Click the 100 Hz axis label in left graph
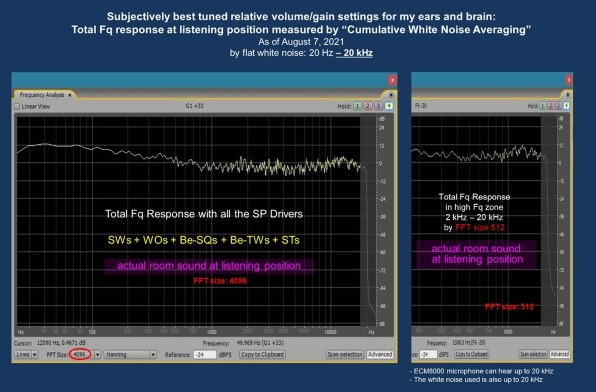596x392 pixels. point(92,332)
